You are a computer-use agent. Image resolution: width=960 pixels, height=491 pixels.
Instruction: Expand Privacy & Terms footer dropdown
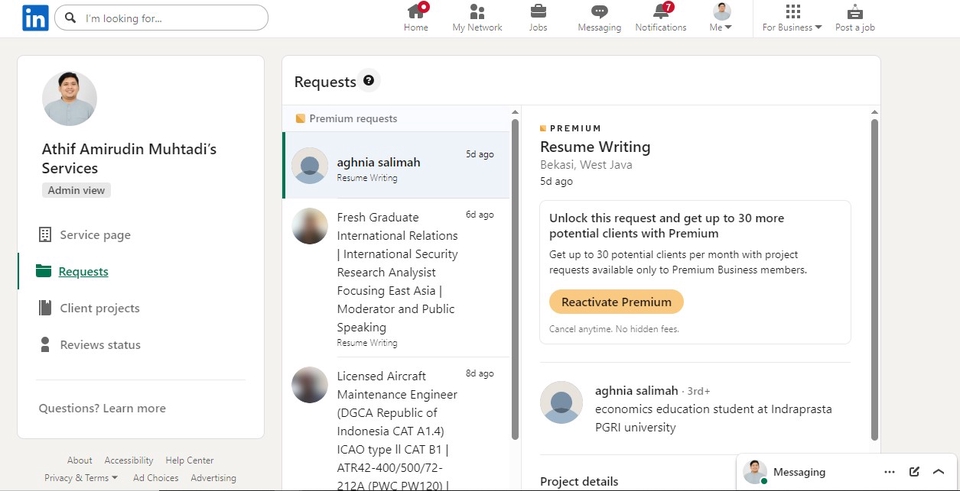[x=81, y=478]
